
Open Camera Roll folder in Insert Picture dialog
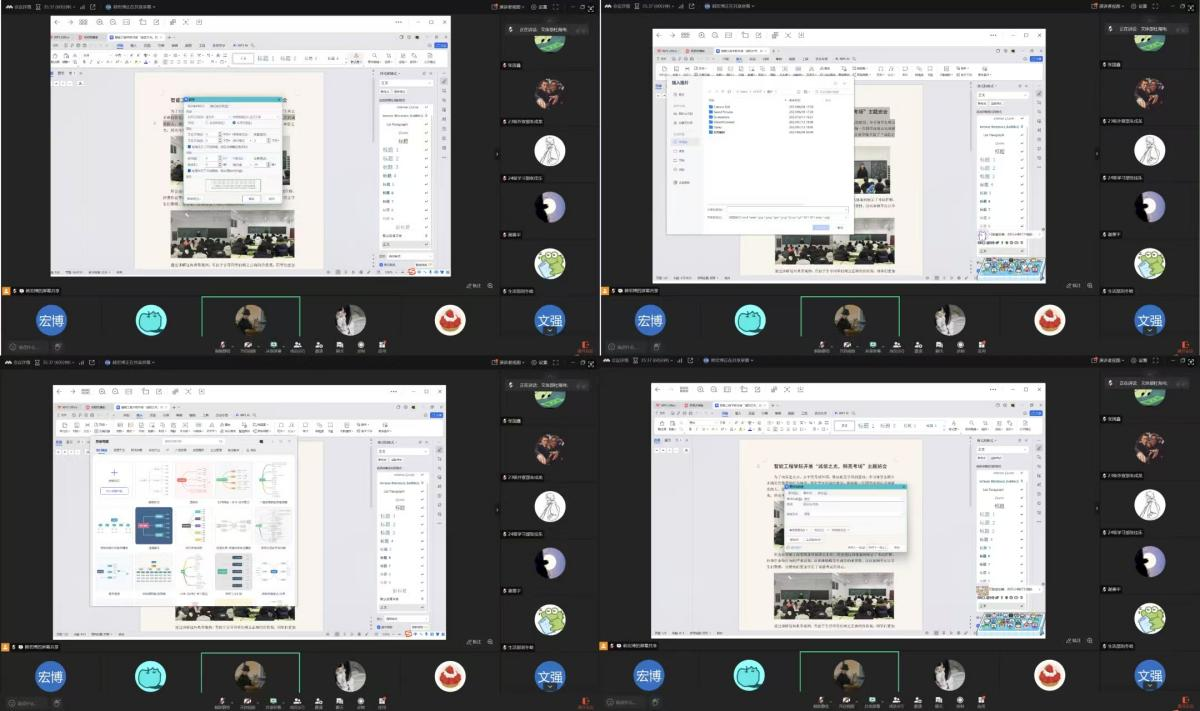pyautogui.click(x=721, y=106)
